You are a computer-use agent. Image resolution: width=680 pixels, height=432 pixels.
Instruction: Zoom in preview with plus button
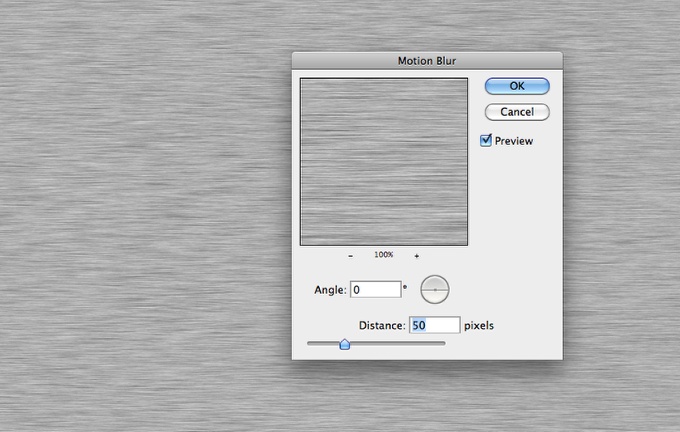click(416, 256)
